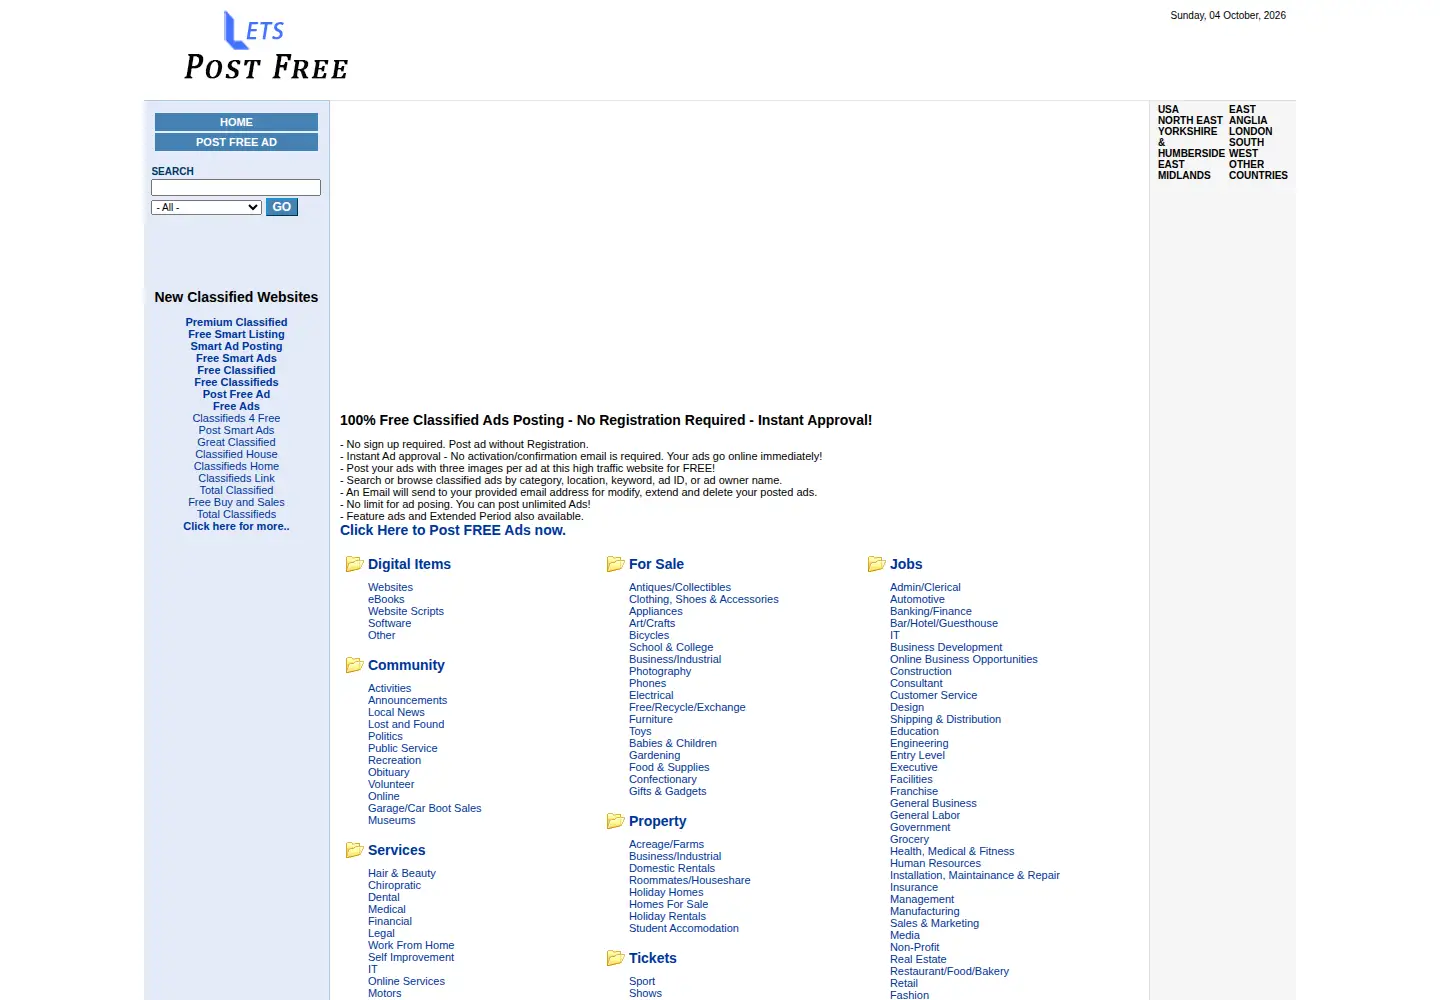Browse the Free/Recycle/Exchange subcategory
Screen dimensions: 1440x1000
(x=687, y=707)
